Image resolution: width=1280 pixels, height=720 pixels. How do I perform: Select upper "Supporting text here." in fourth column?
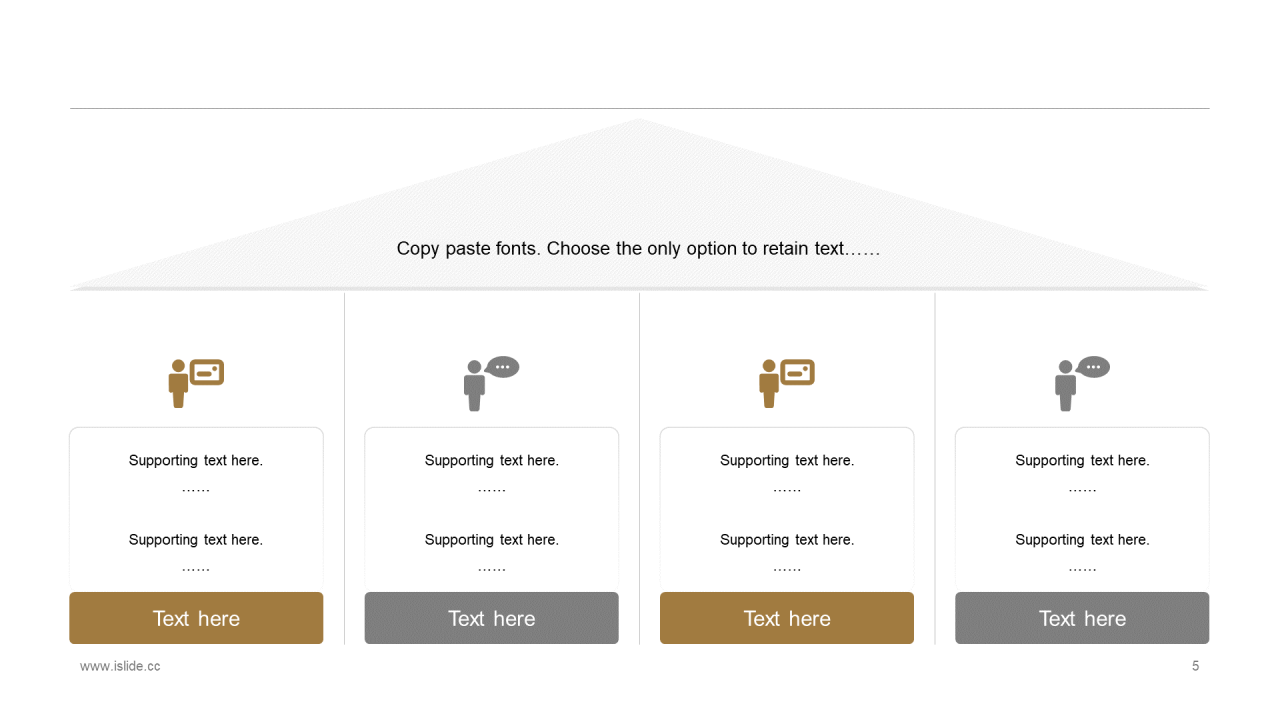click(1082, 460)
